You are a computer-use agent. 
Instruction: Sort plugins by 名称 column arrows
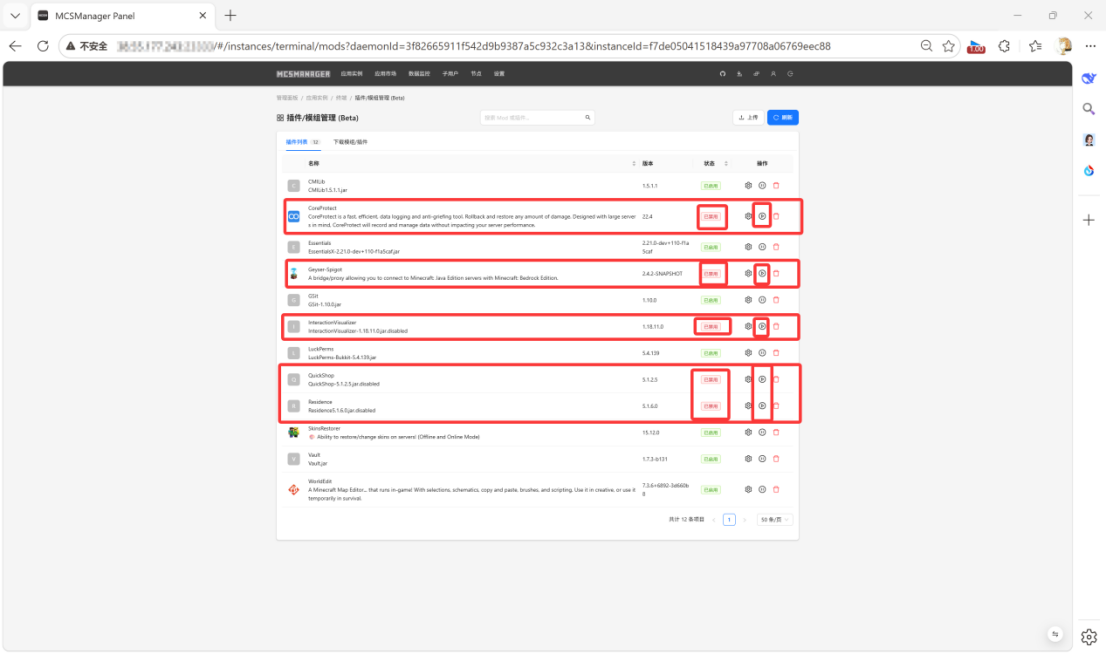[x=633, y=164]
